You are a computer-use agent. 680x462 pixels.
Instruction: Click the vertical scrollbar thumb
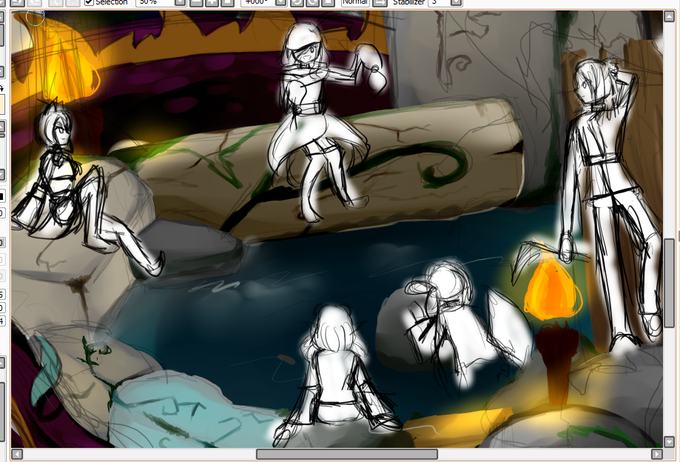click(x=669, y=284)
